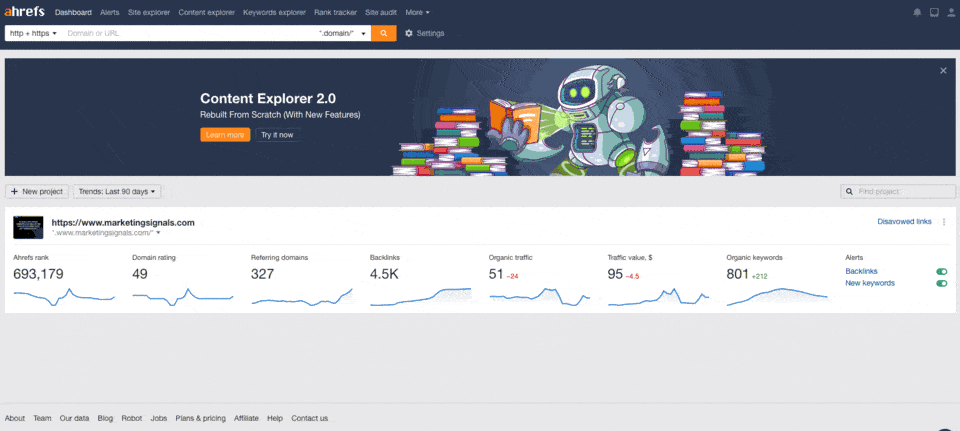This screenshot has height=431, width=960.
Task: Click the Ahrefs rank value 693,179
Action: [x=39, y=274]
